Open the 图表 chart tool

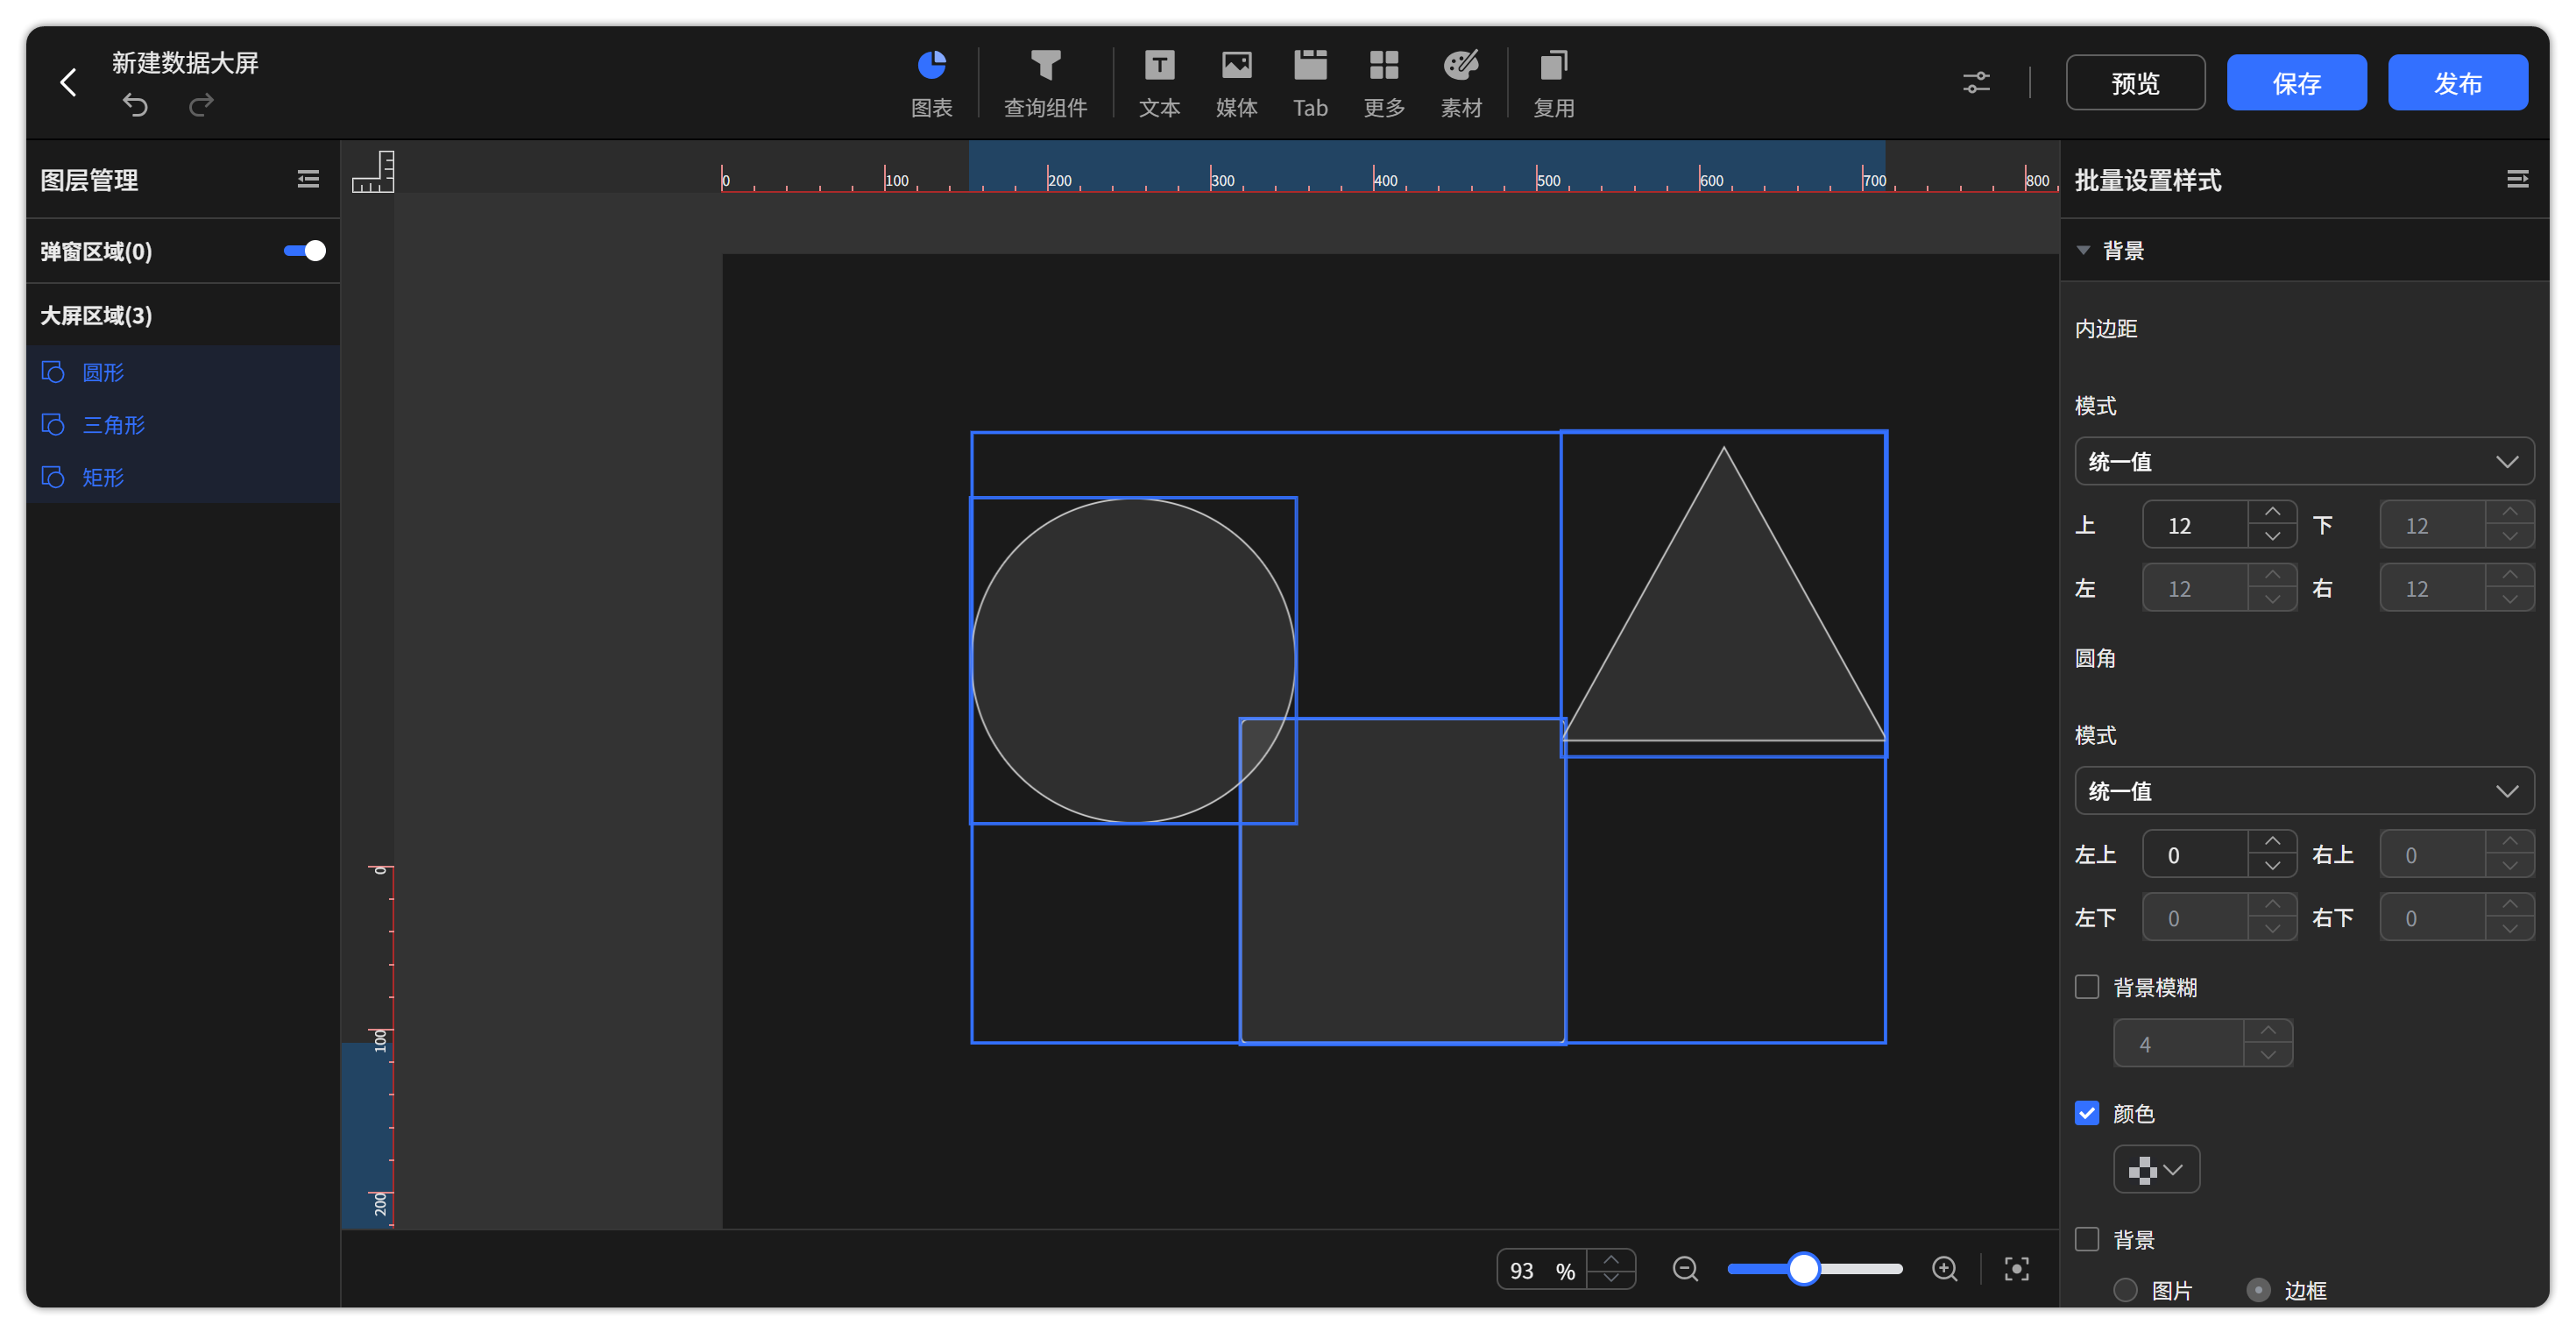[931, 84]
